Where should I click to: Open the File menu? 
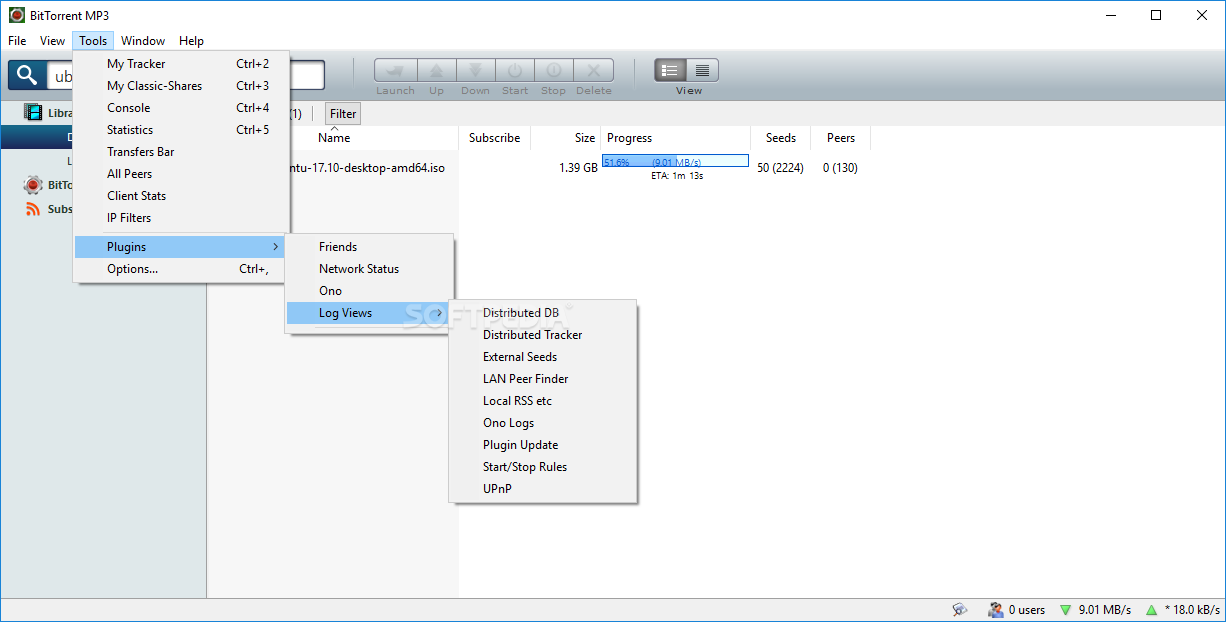coord(17,41)
